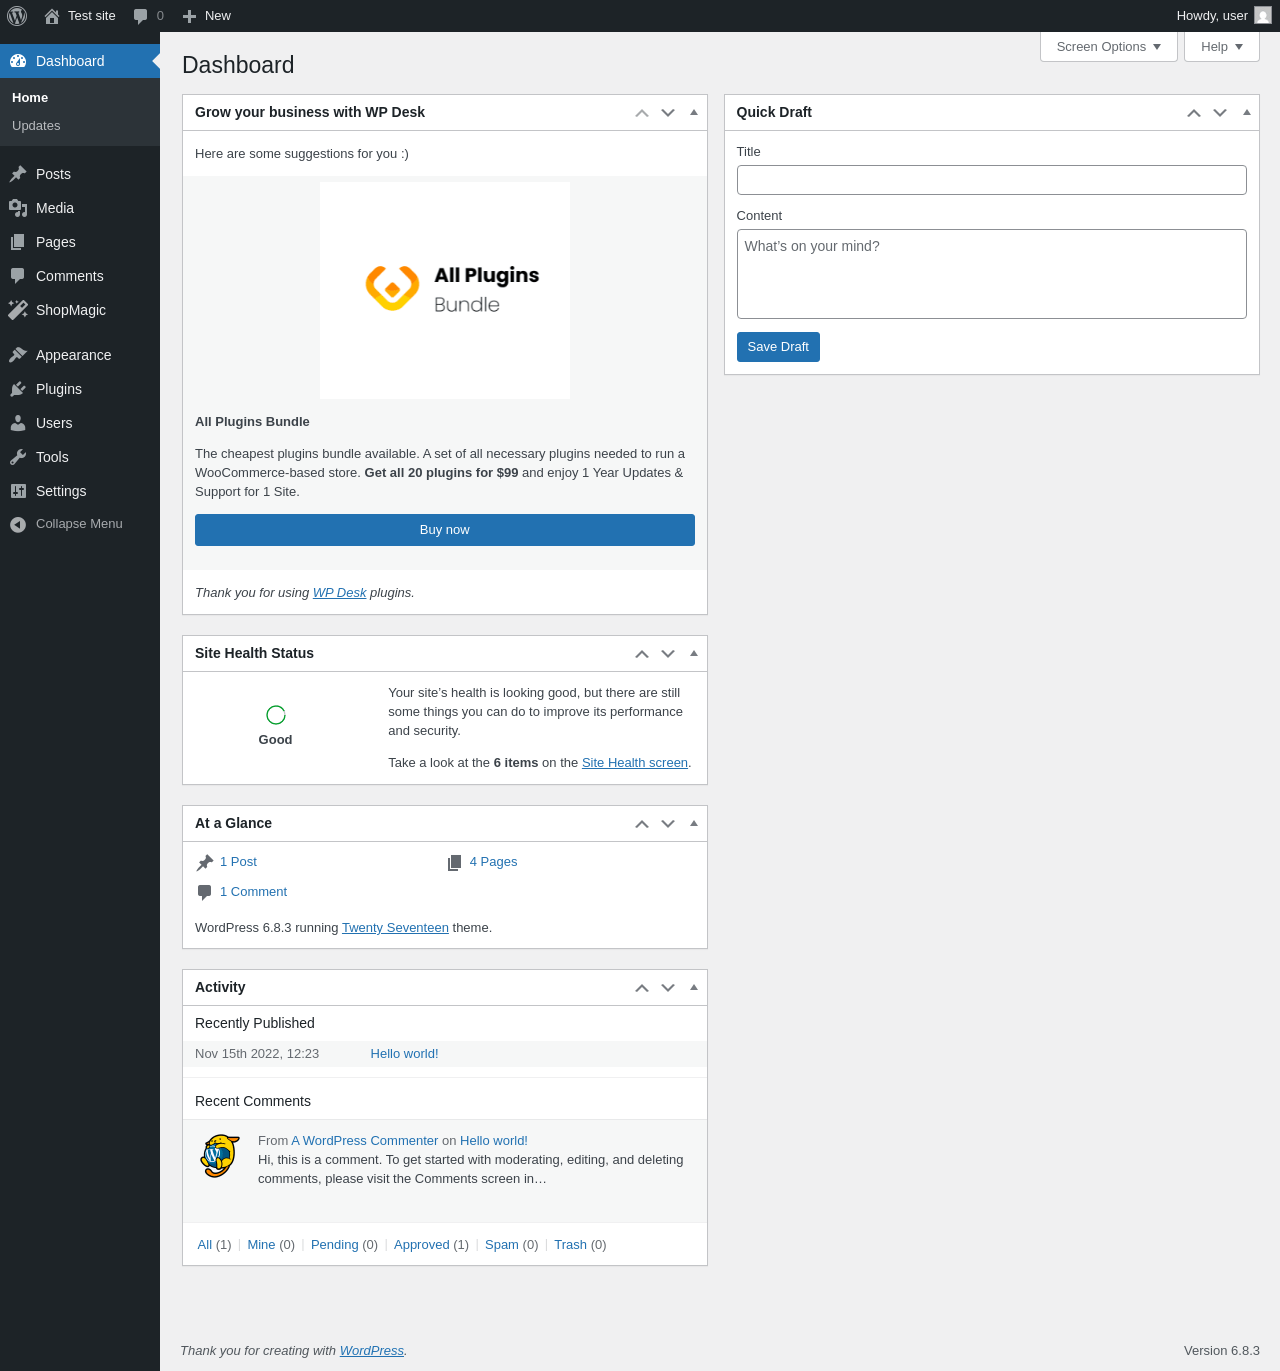Open the WordPress link in the footer

point(372,1351)
